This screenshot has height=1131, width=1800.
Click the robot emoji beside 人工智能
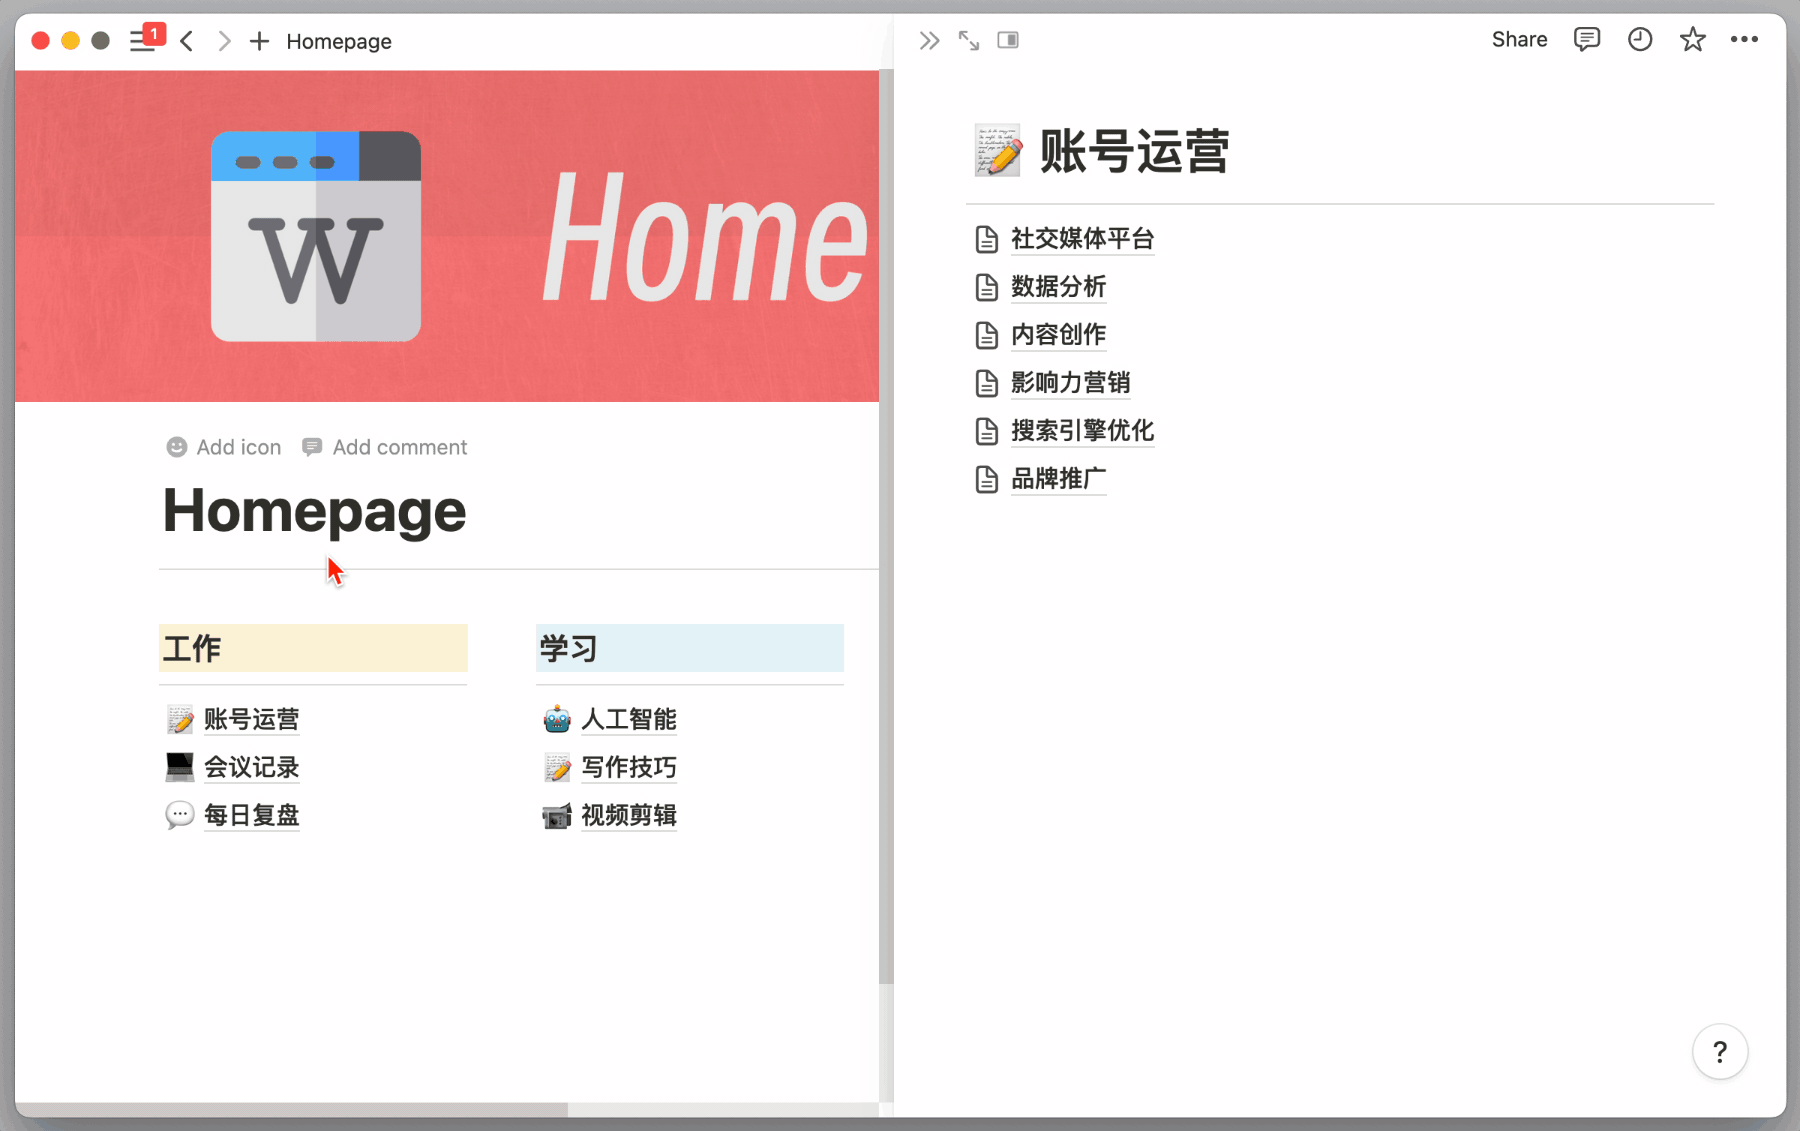[557, 719]
